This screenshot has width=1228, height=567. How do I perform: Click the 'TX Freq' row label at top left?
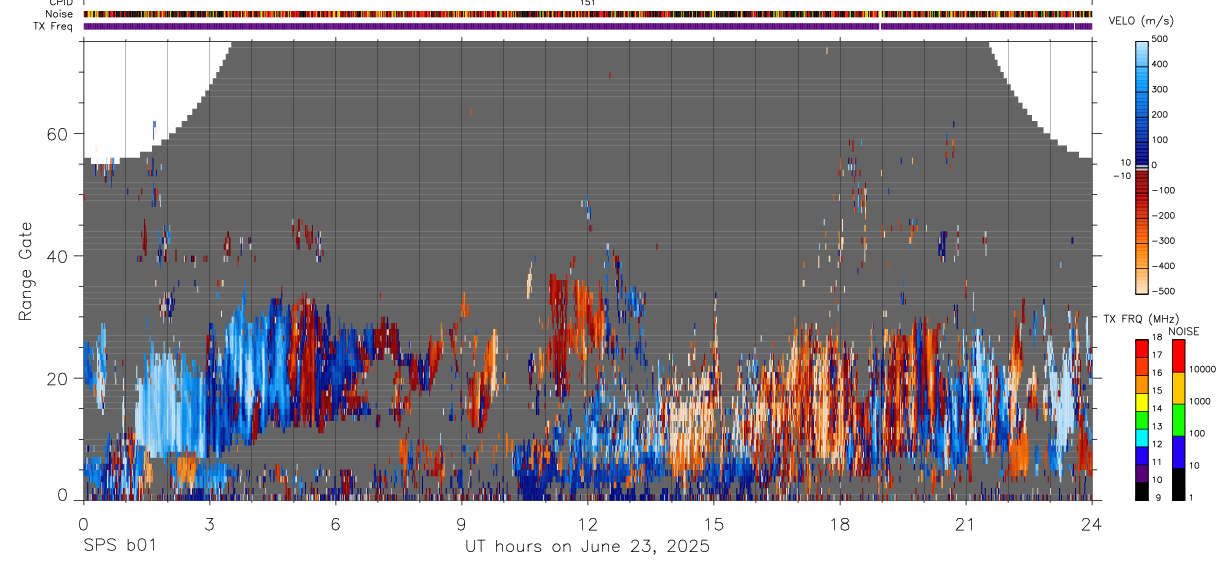pyautogui.click(x=54, y=26)
